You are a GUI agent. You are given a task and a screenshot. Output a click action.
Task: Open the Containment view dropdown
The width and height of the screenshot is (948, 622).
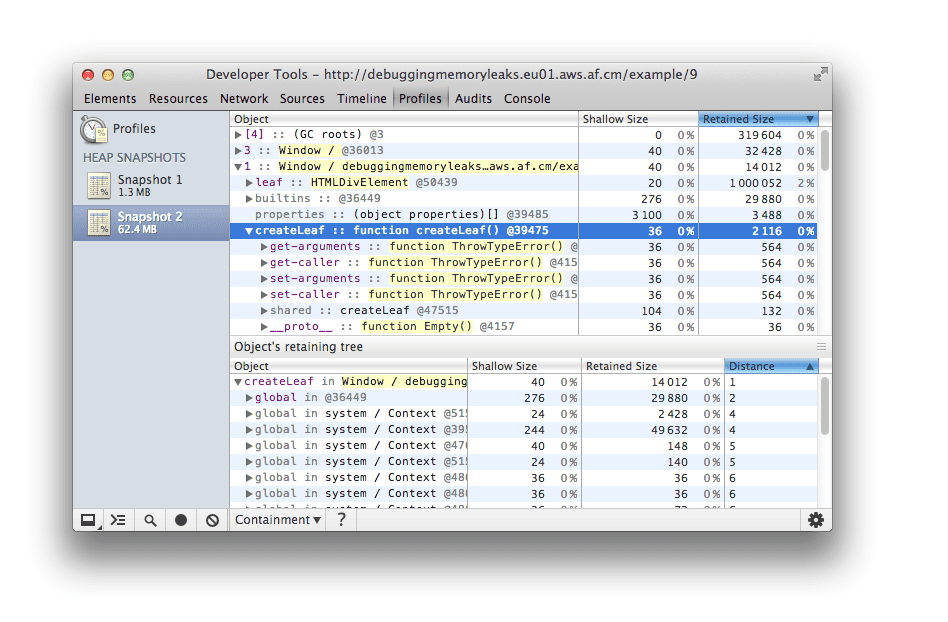click(278, 520)
